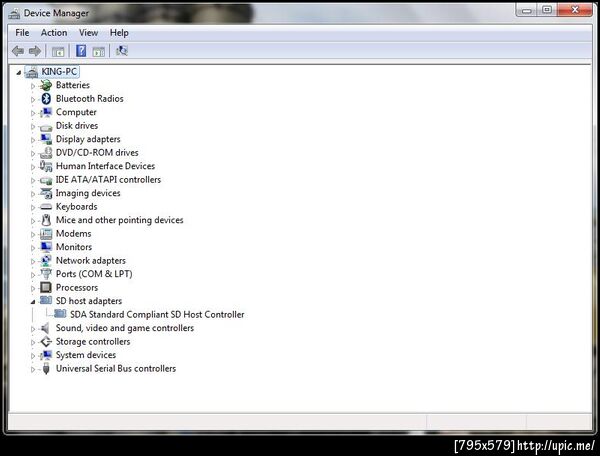Select the Monitors label
This screenshot has width=600, height=456.
[x=74, y=247]
